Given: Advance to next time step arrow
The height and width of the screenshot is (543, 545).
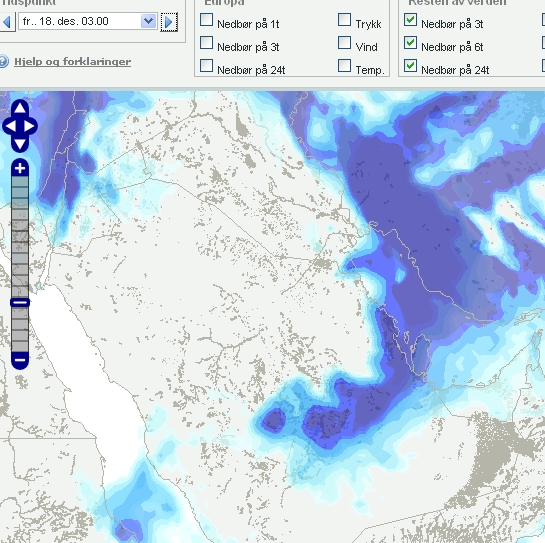Looking at the screenshot, I should click(169, 22).
